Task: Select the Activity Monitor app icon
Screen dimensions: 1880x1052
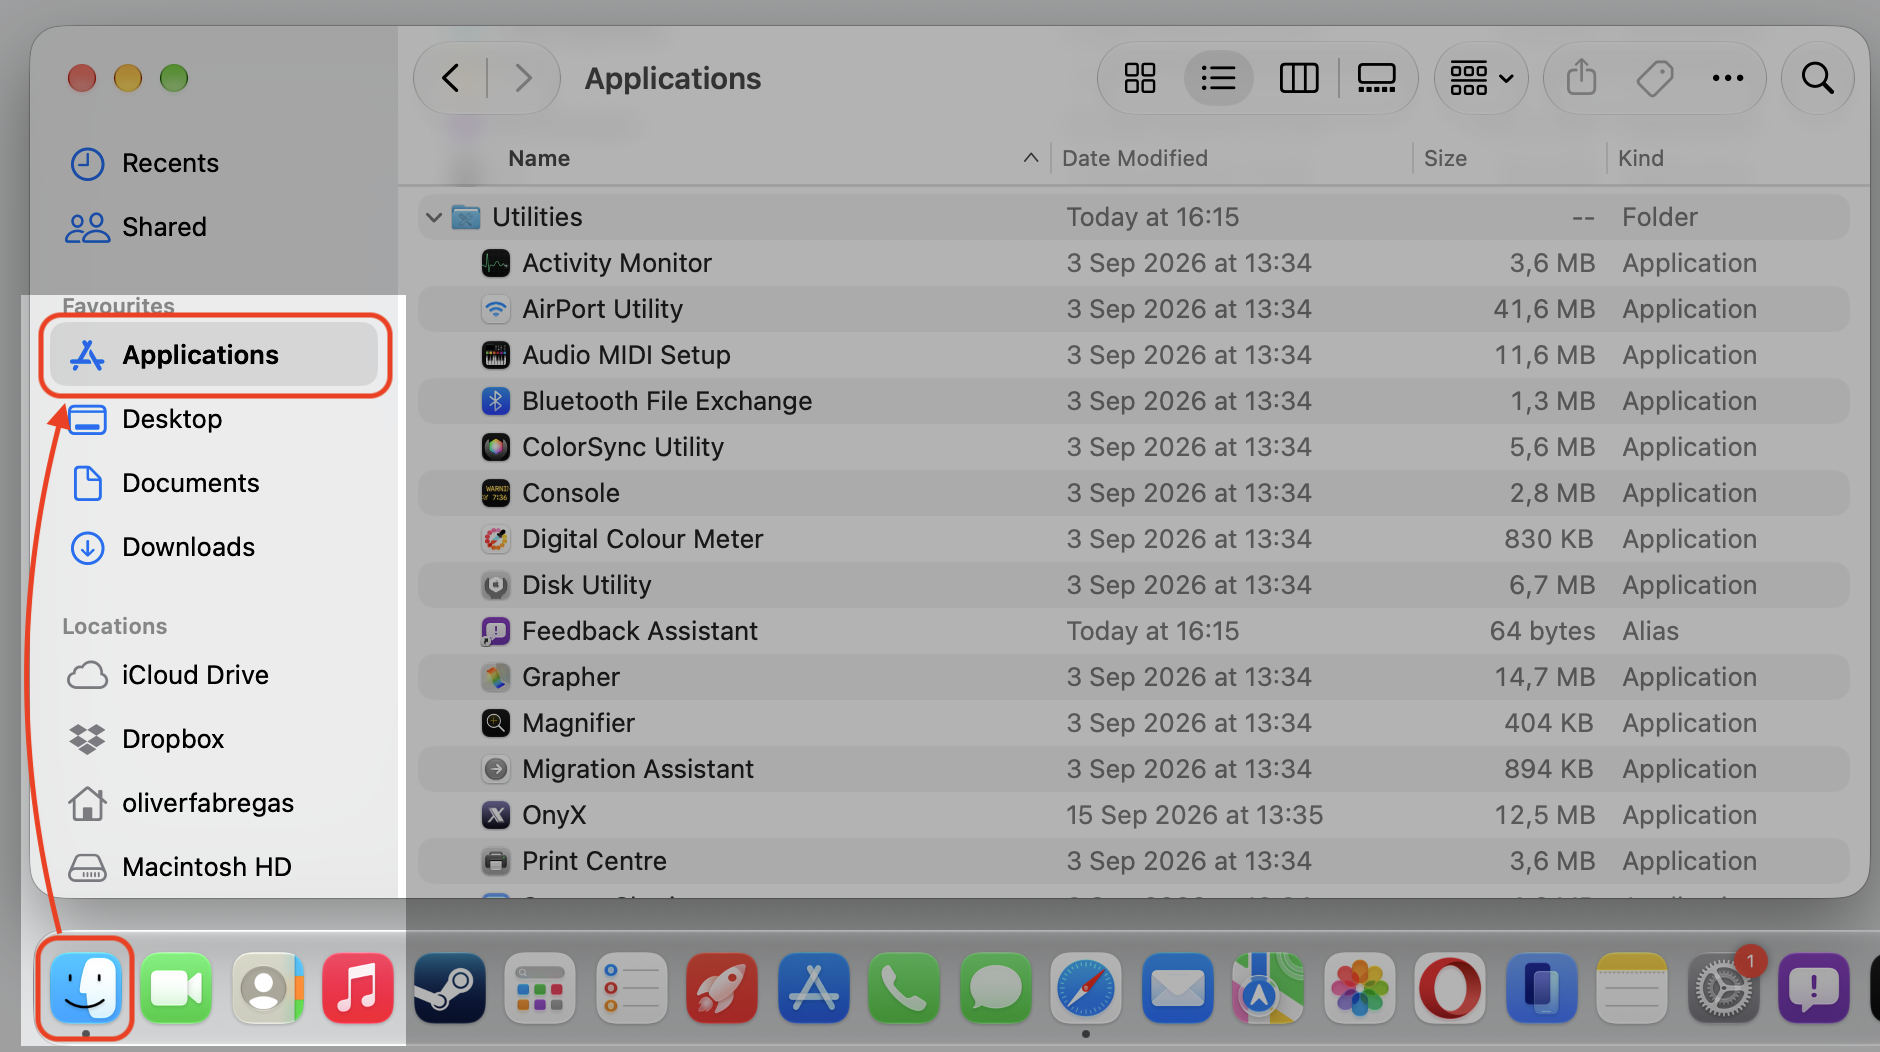Action: click(496, 263)
